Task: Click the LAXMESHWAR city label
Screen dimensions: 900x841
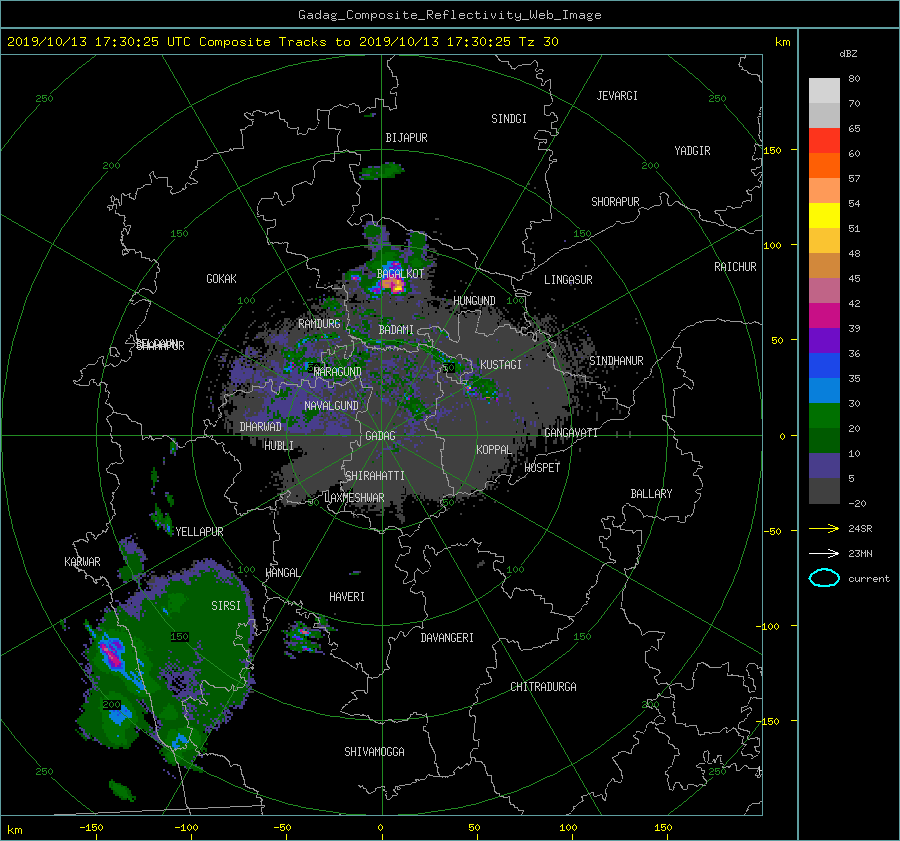Action: click(x=354, y=498)
